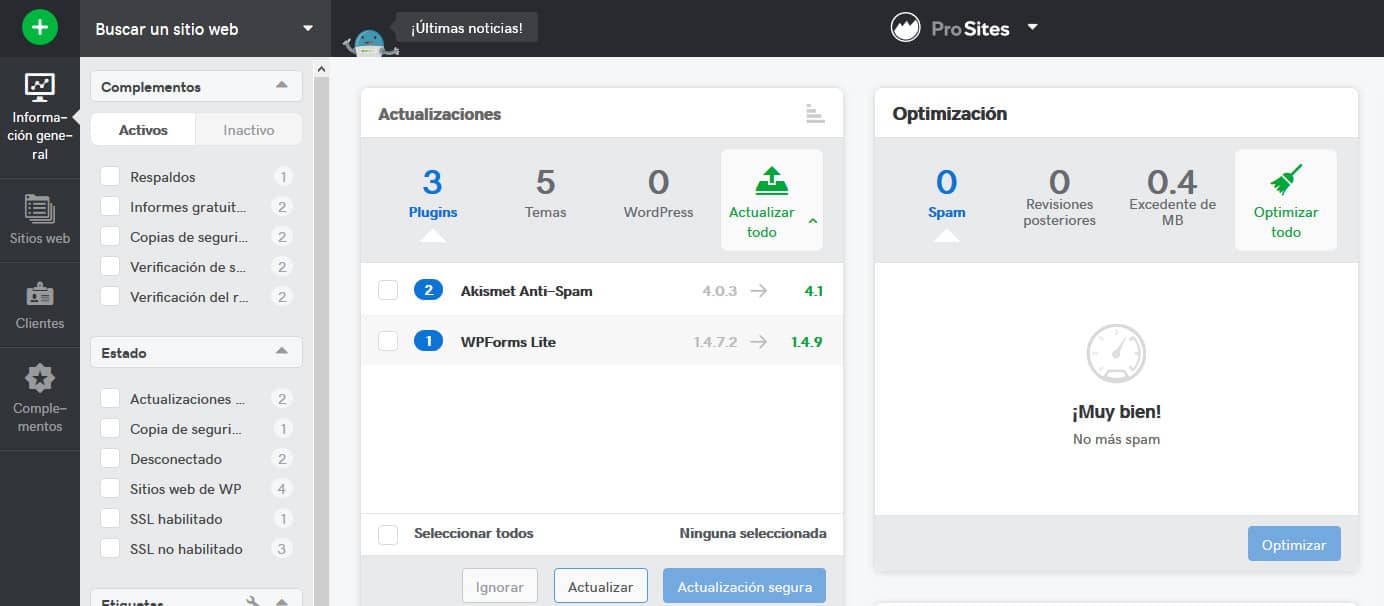1384x606 pixels.
Task: Open the chart icon in Actualizaciones header
Action: (816, 114)
